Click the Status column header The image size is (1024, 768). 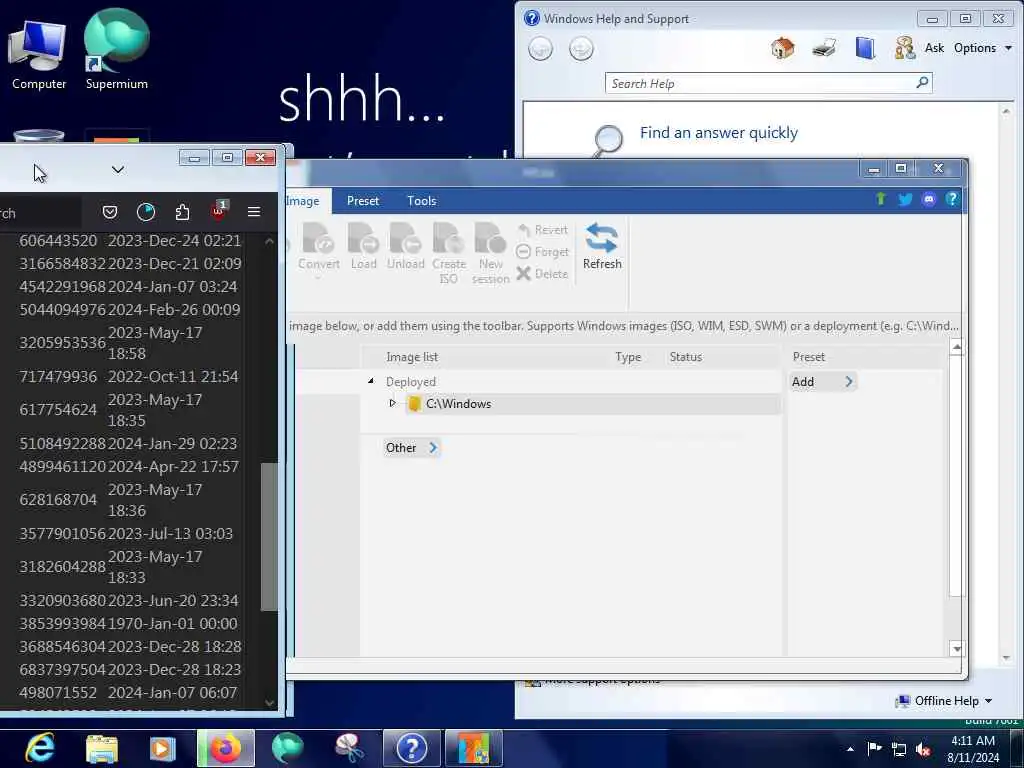[x=686, y=357]
